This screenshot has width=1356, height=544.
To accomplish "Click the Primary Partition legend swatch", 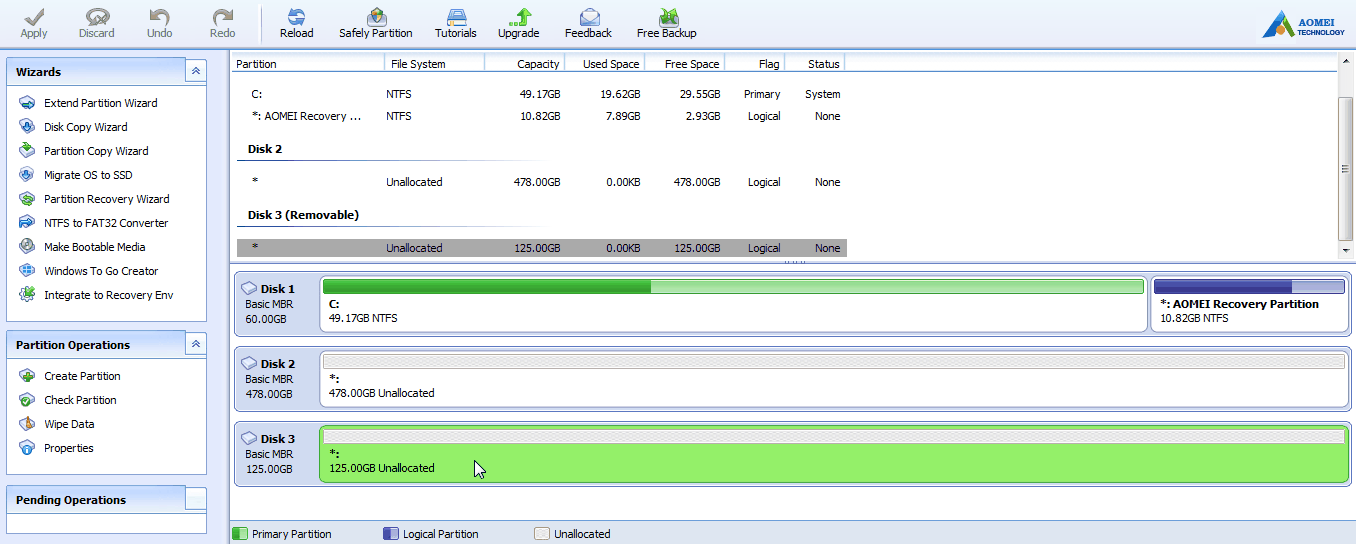I will click(x=239, y=534).
